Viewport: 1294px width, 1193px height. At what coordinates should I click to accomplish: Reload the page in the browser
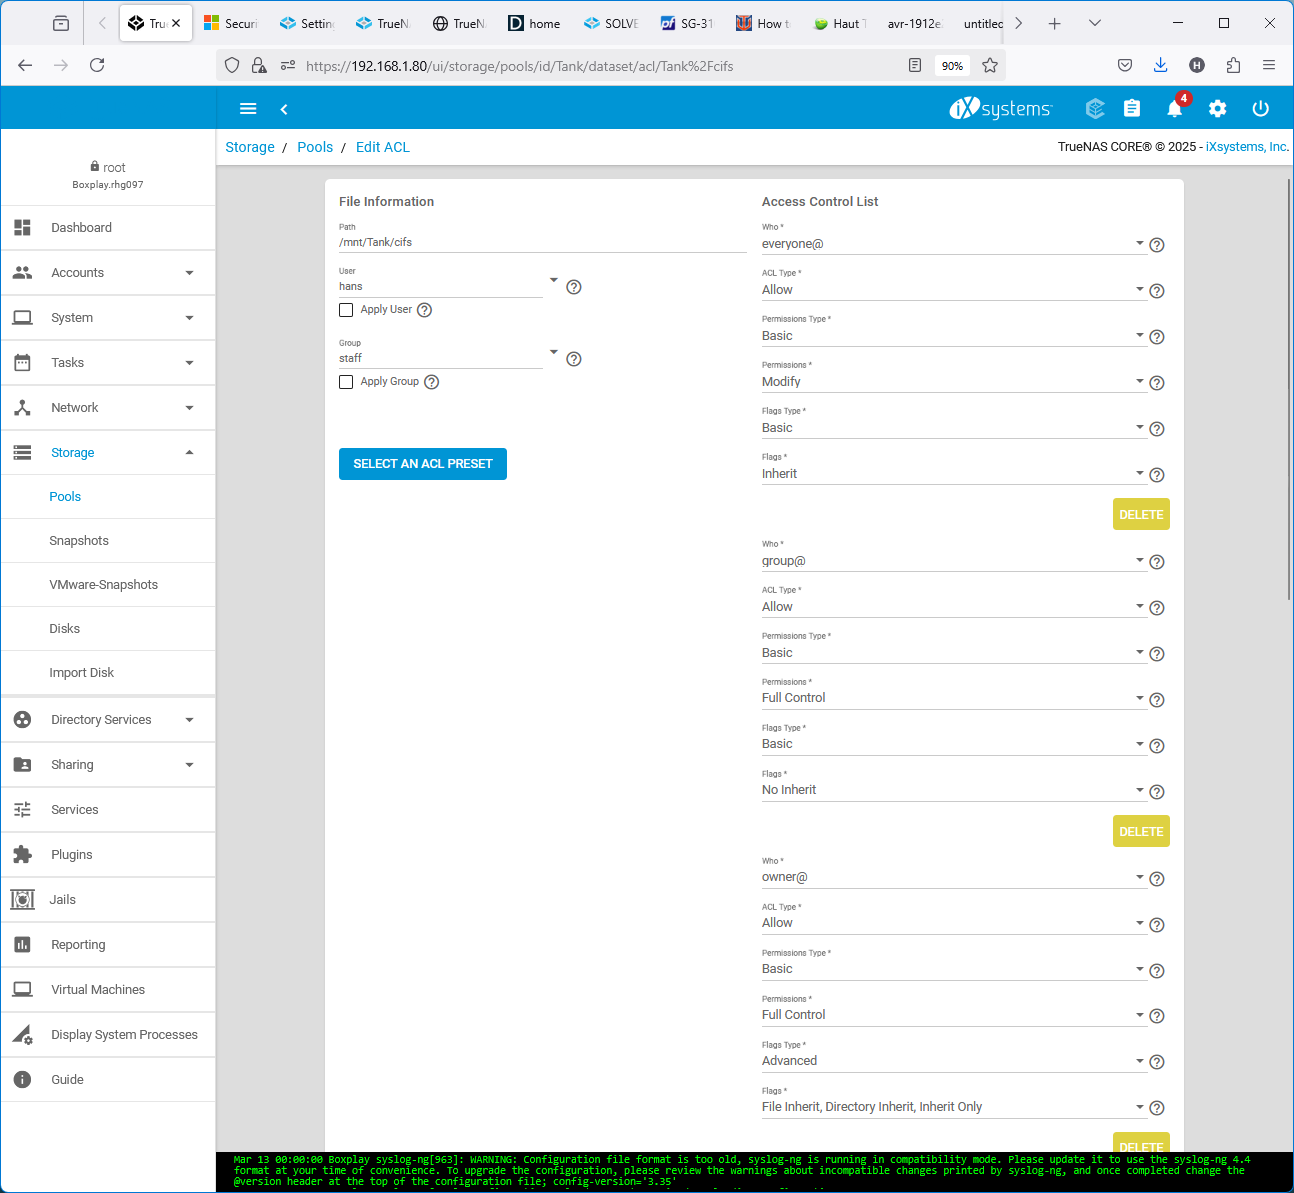coord(97,65)
